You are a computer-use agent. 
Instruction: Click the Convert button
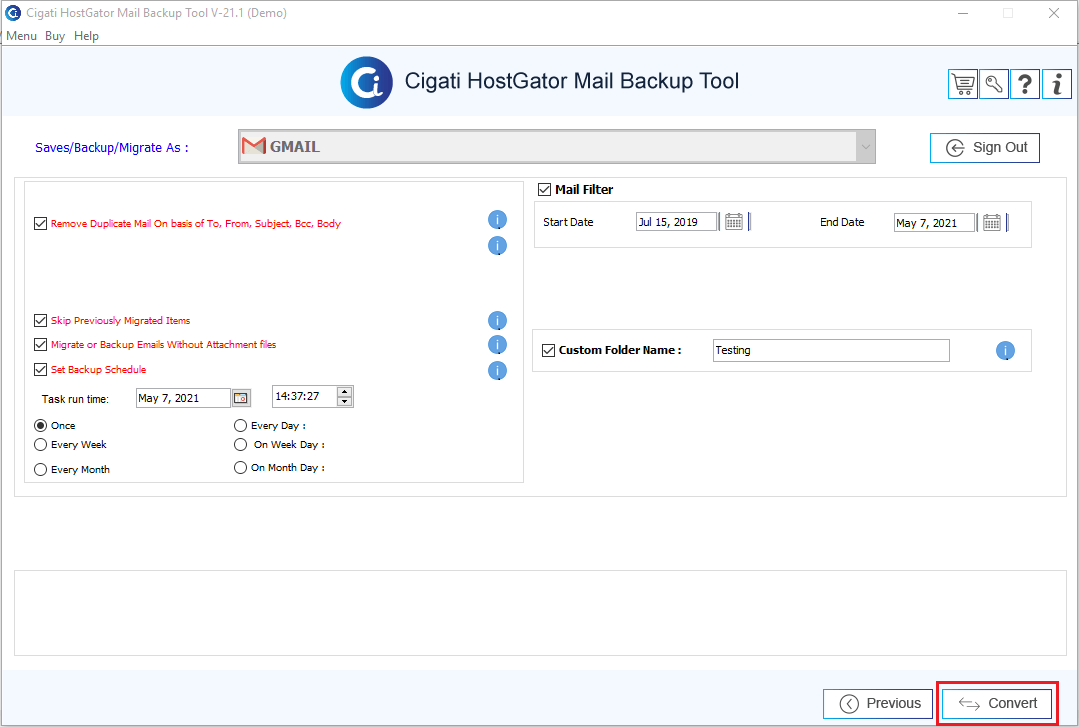click(x=997, y=704)
